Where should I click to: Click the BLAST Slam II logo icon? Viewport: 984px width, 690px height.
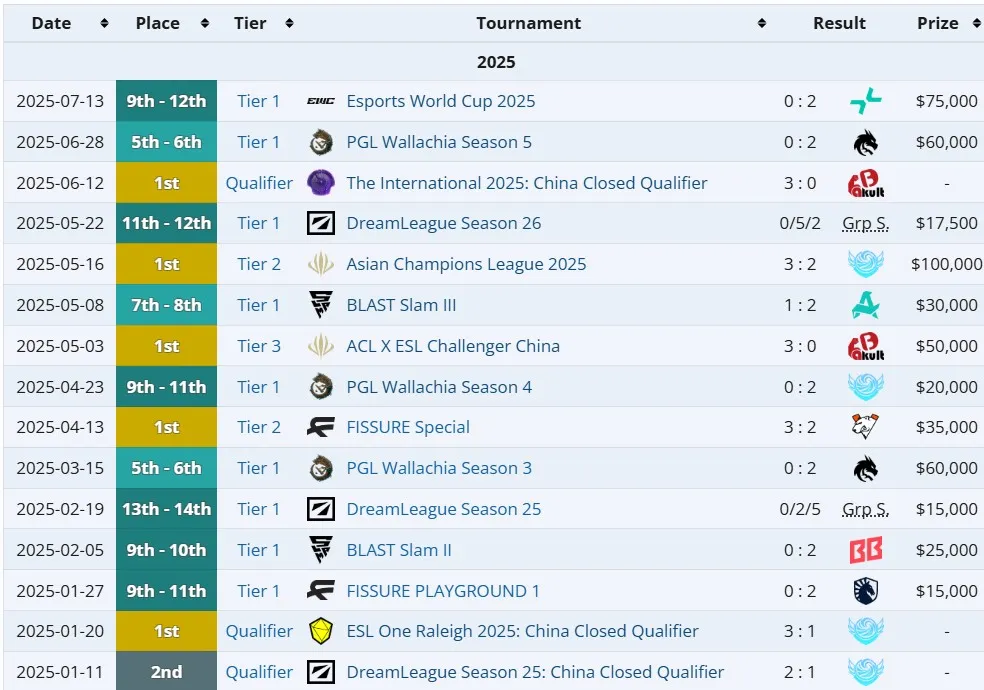click(x=321, y=550)
